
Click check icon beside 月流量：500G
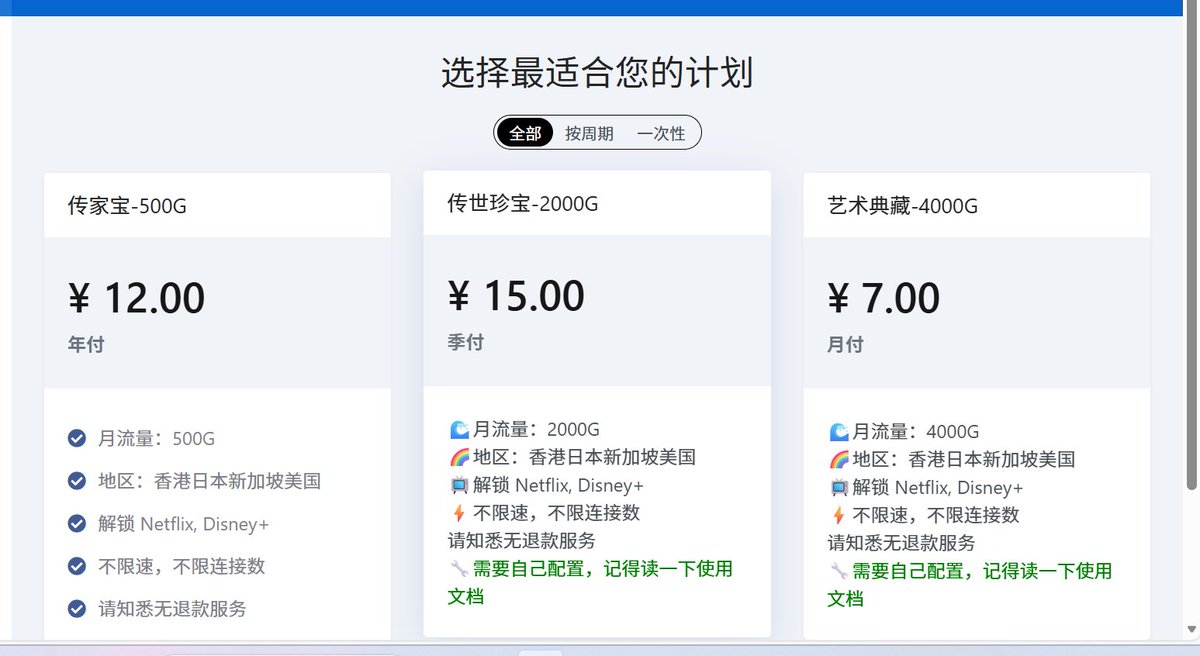pyautogui.click(x=77, y=438)
